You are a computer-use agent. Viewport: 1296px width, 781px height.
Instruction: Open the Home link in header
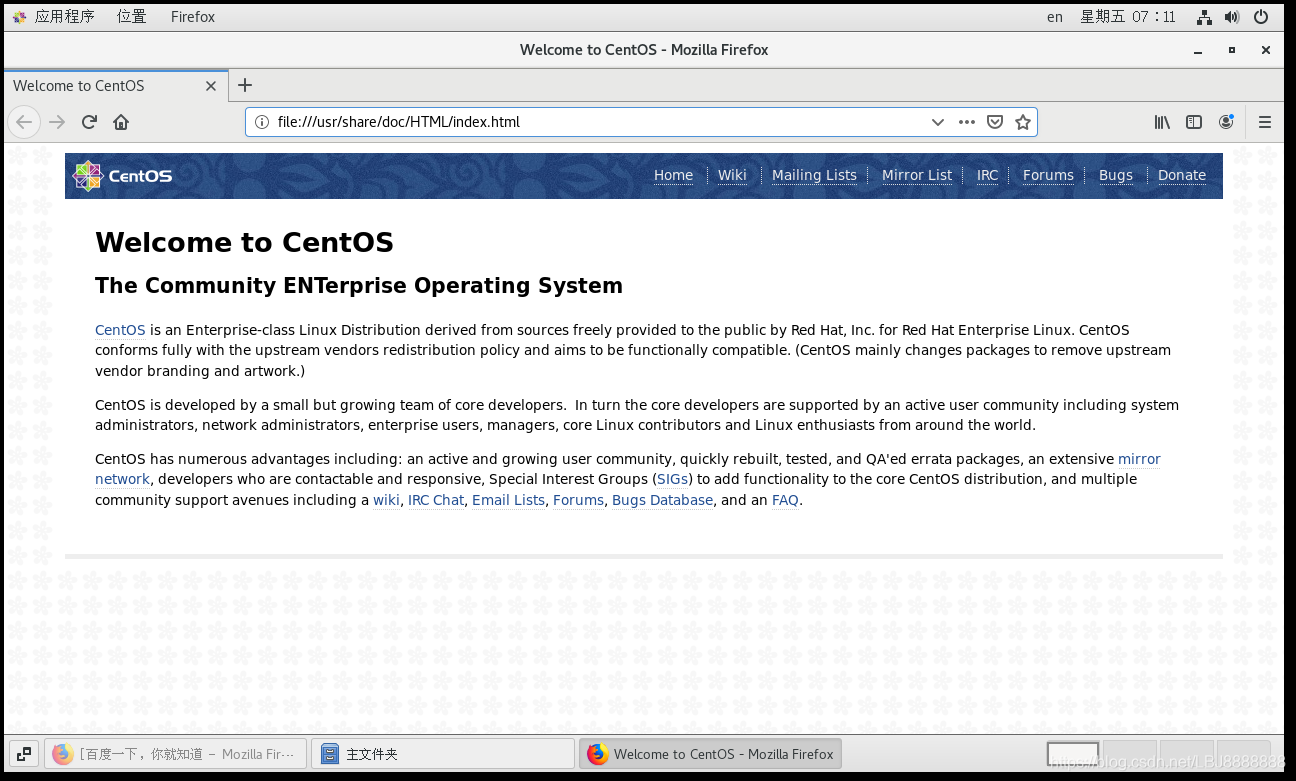(x=673, y=175)
